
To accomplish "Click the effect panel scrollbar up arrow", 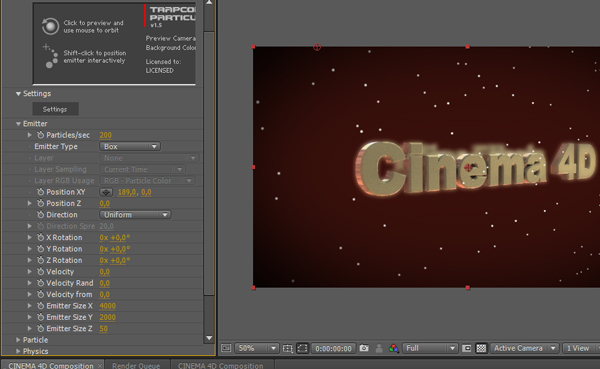I will tap(209, 2).
